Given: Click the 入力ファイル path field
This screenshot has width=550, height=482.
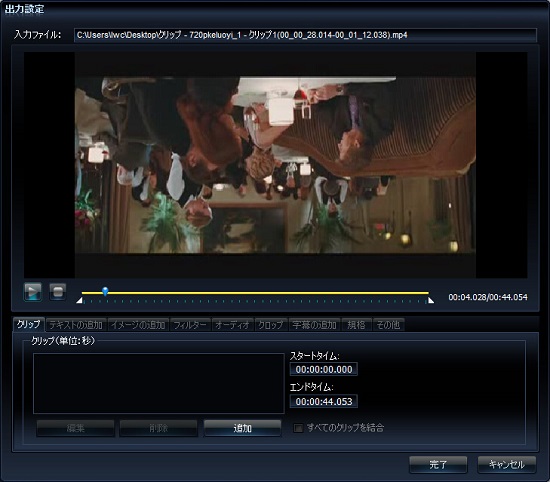Looking at the screenshot, I should tap(305, 35).
